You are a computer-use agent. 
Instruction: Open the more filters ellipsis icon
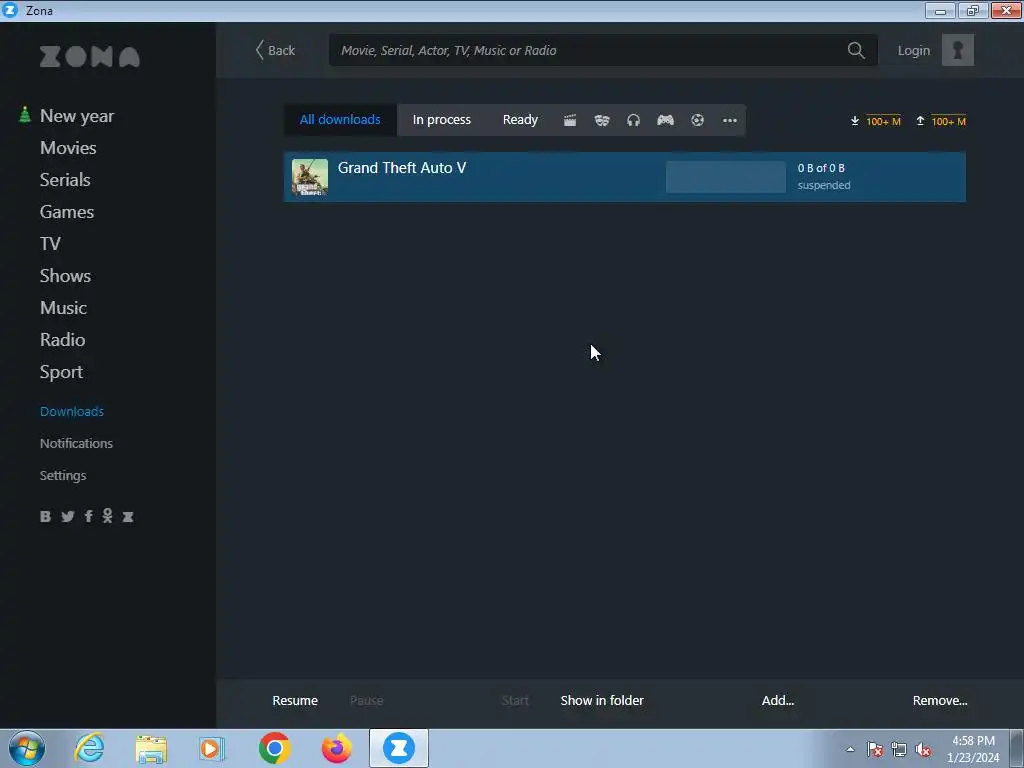click(x=729, y=120)
